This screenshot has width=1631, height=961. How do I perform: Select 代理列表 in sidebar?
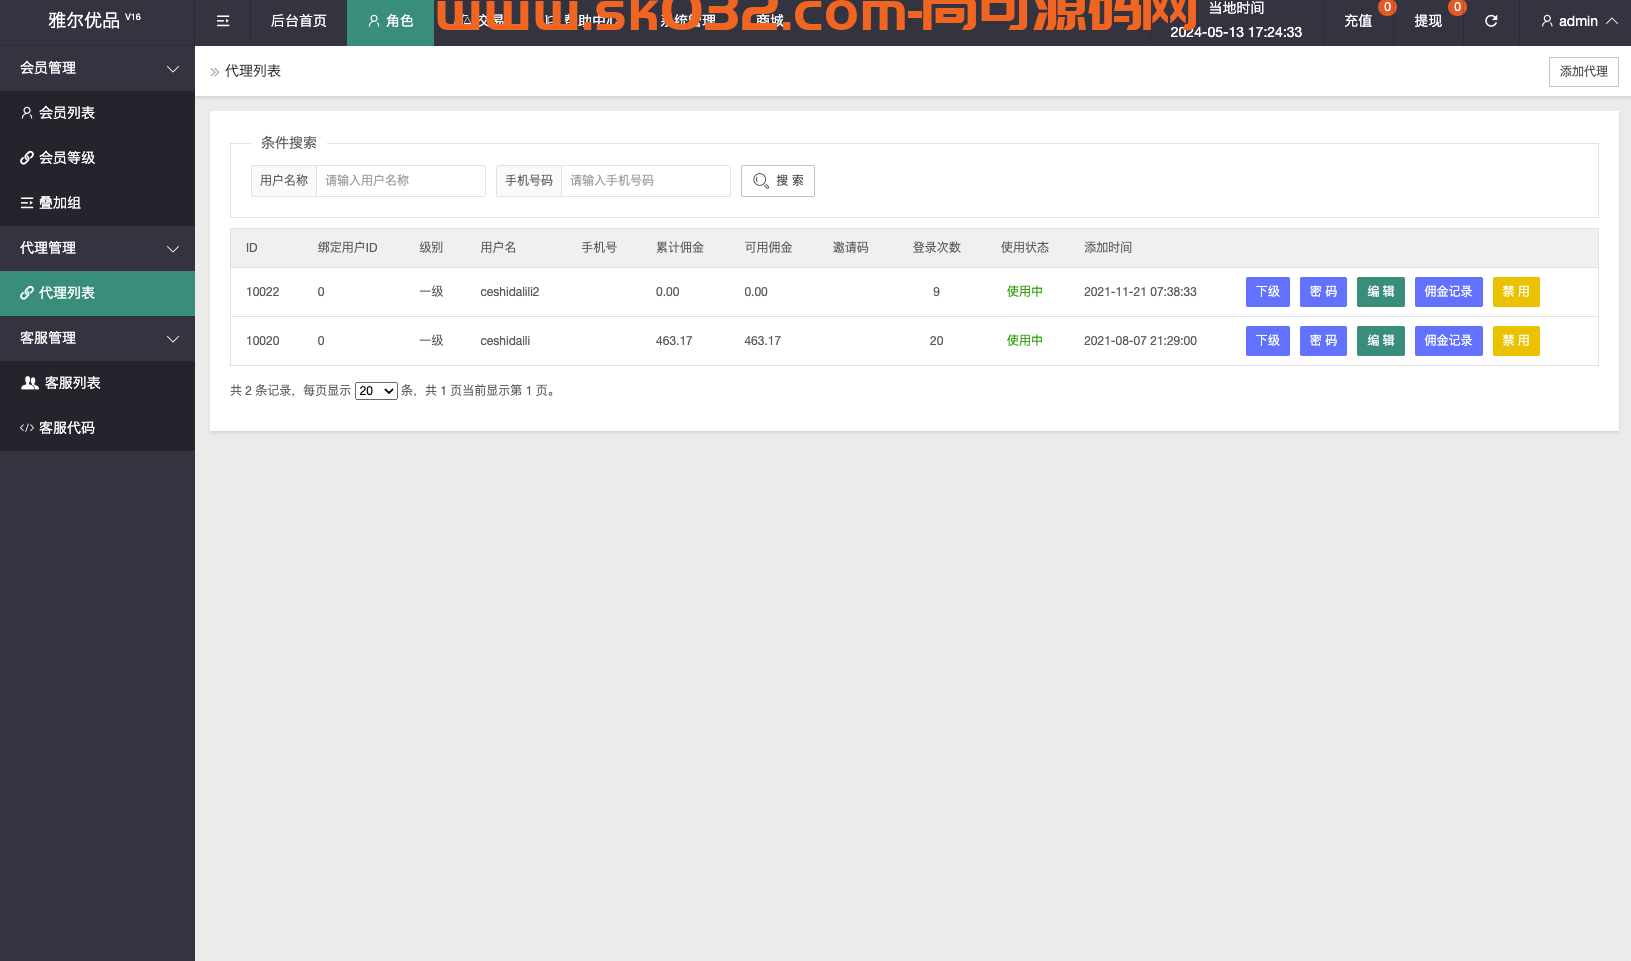[97, 293]
